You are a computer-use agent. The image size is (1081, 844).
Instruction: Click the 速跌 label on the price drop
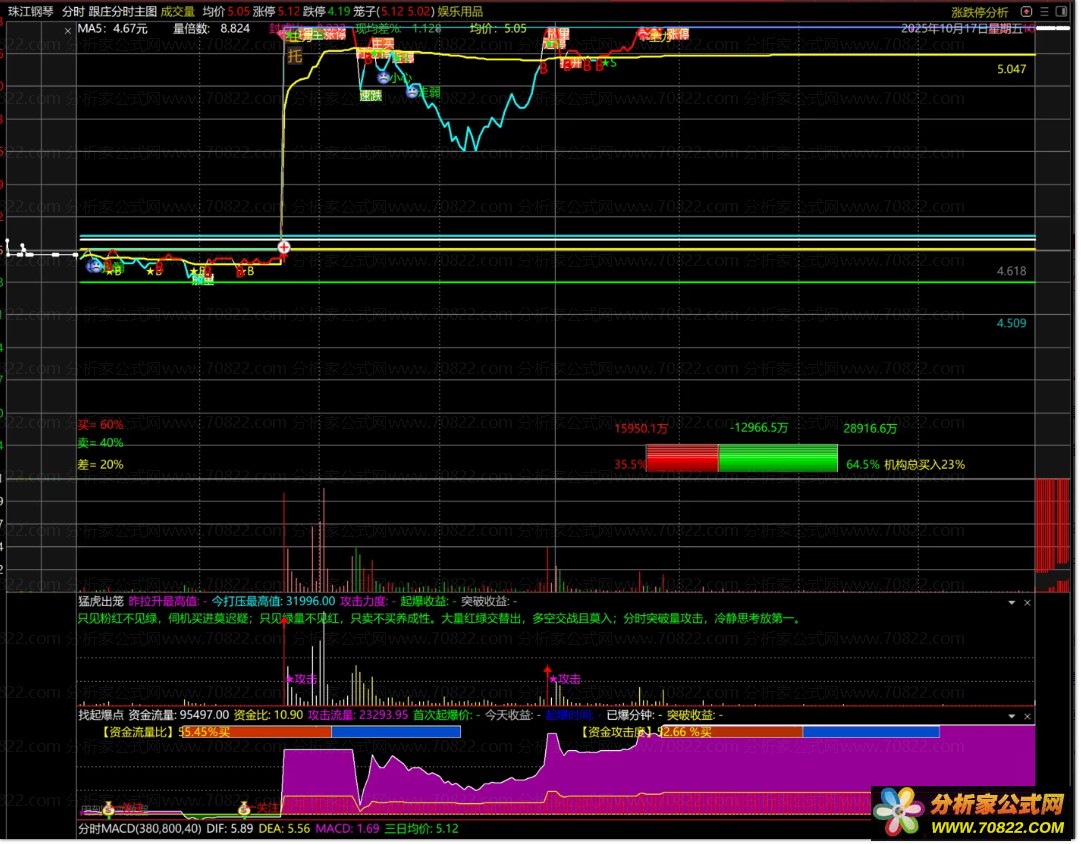coord(371,96)
